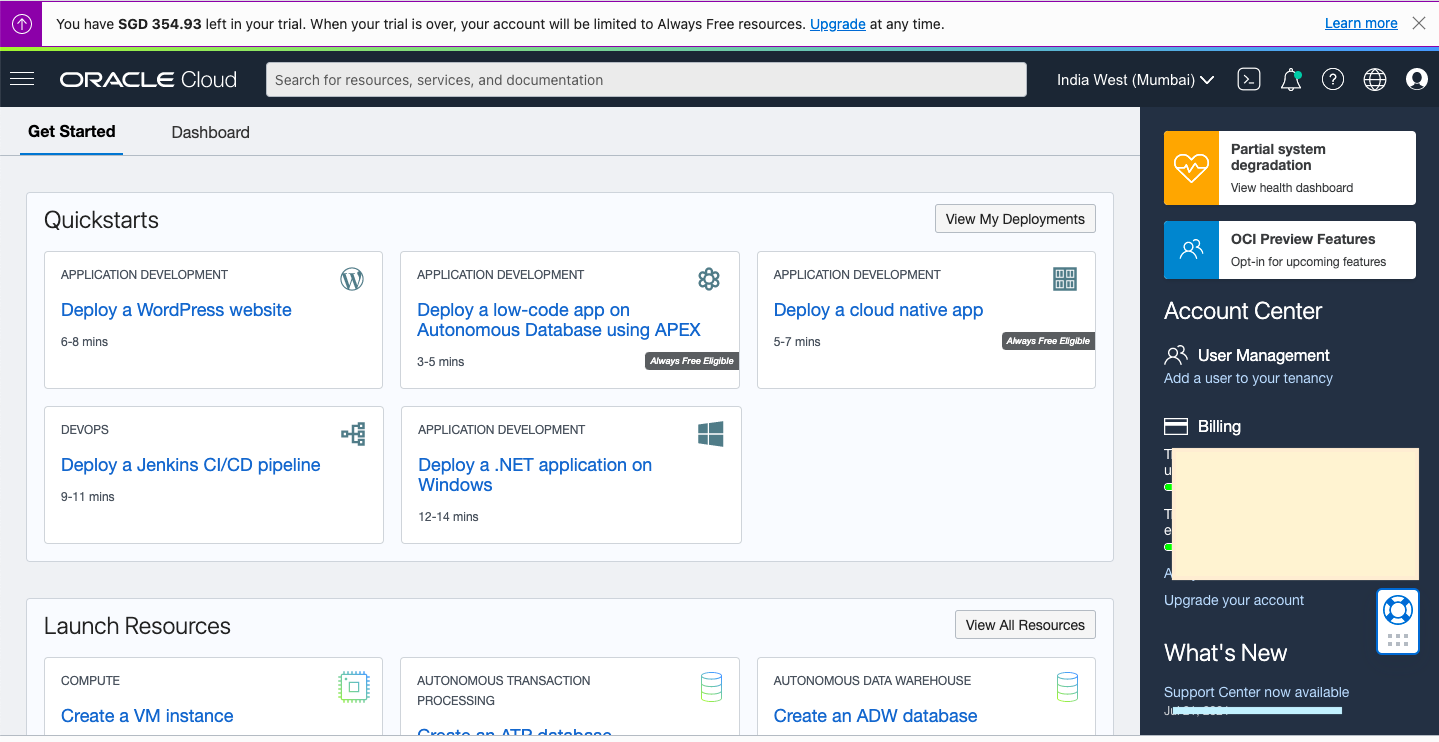The image size is (1439, 742).
Task: Open the India West (Mumbai) region selector
Action: pyautogui.click(x=1135, y=79)
